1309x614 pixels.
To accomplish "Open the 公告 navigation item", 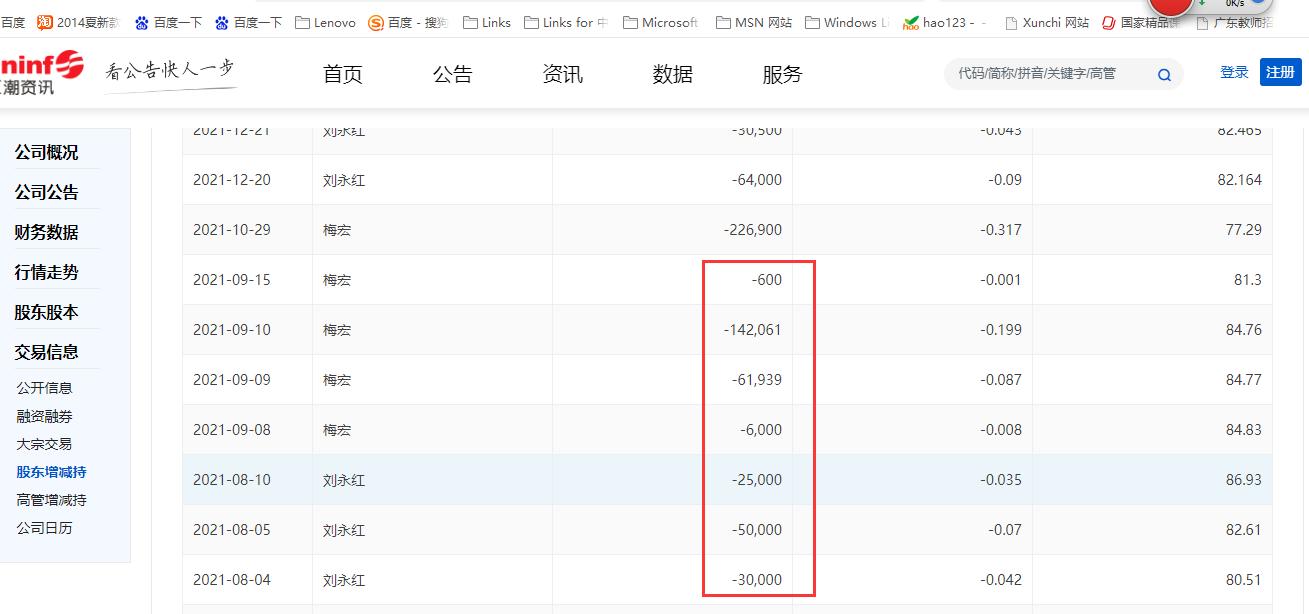I will tap(452, 74).
